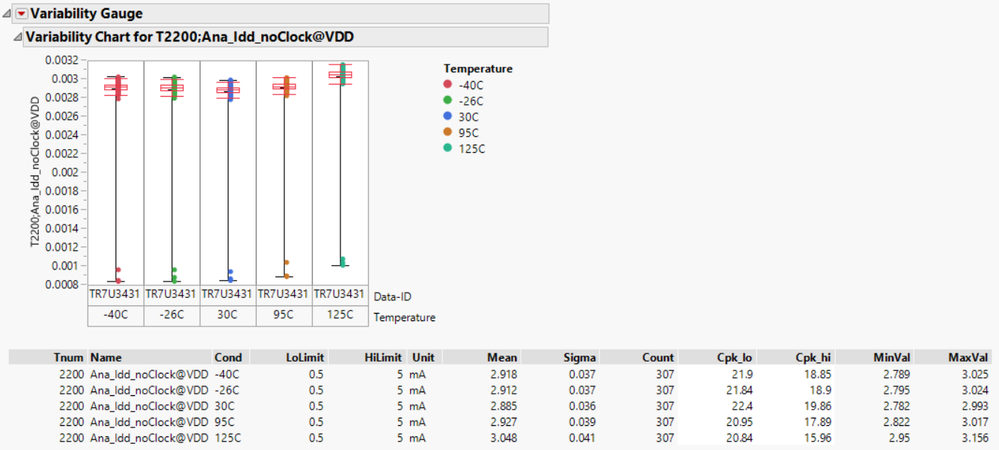Click the 125C teal legend marker
The image size is (999, 450).
coord(447,148)
